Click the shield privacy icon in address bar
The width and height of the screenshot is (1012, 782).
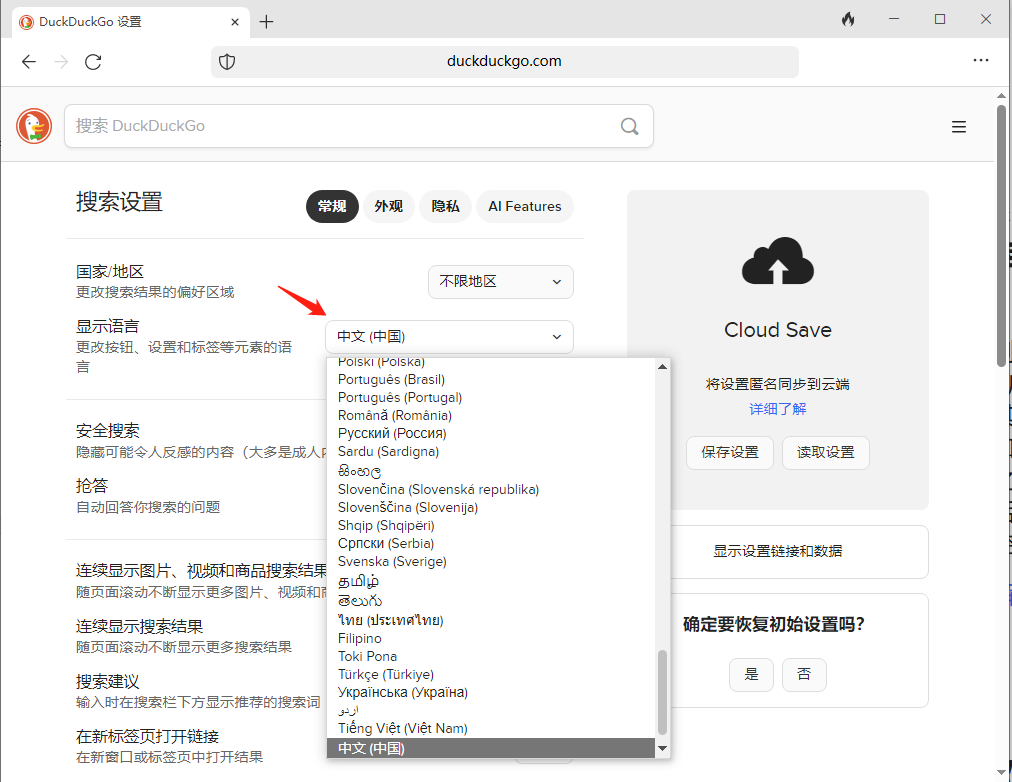tap(228, 61)
